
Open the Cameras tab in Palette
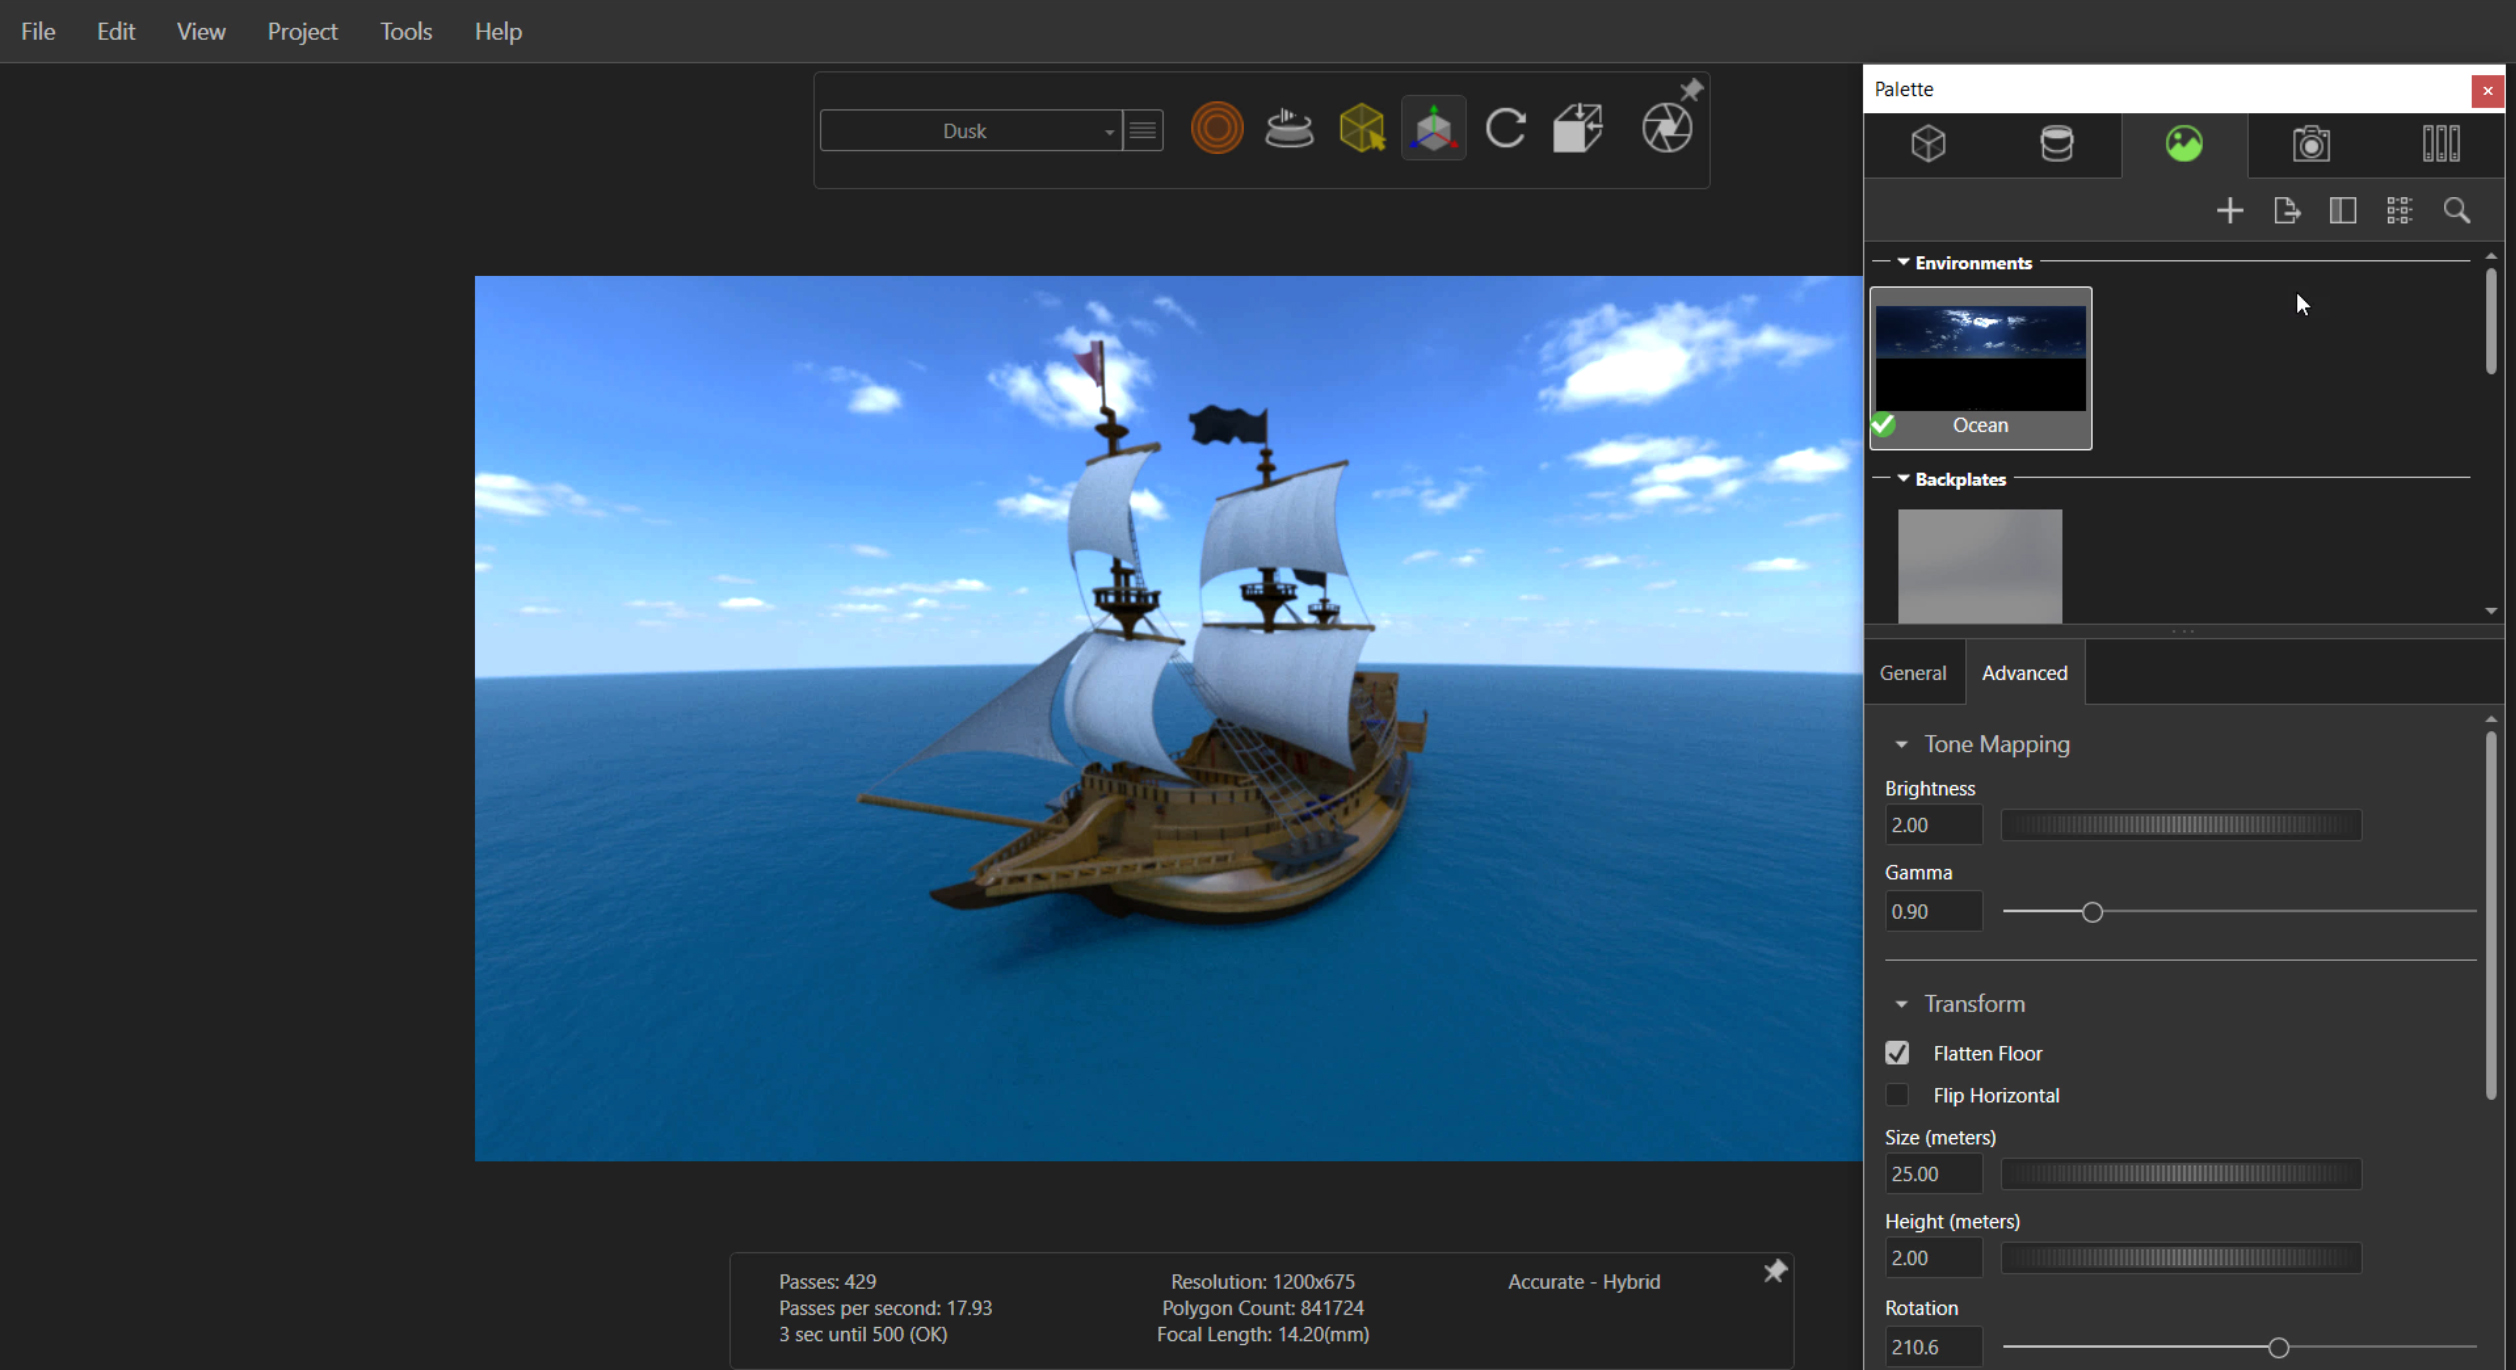2311,144
